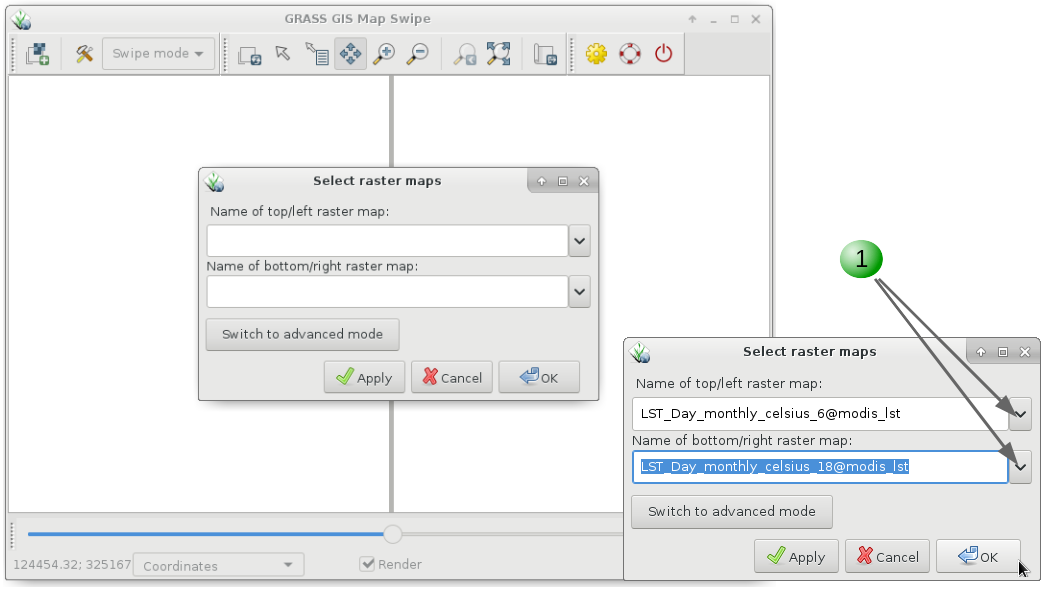
Task: Expand bottom/right raster map dropdown in center dialog
Action: (x=580, y=292)
